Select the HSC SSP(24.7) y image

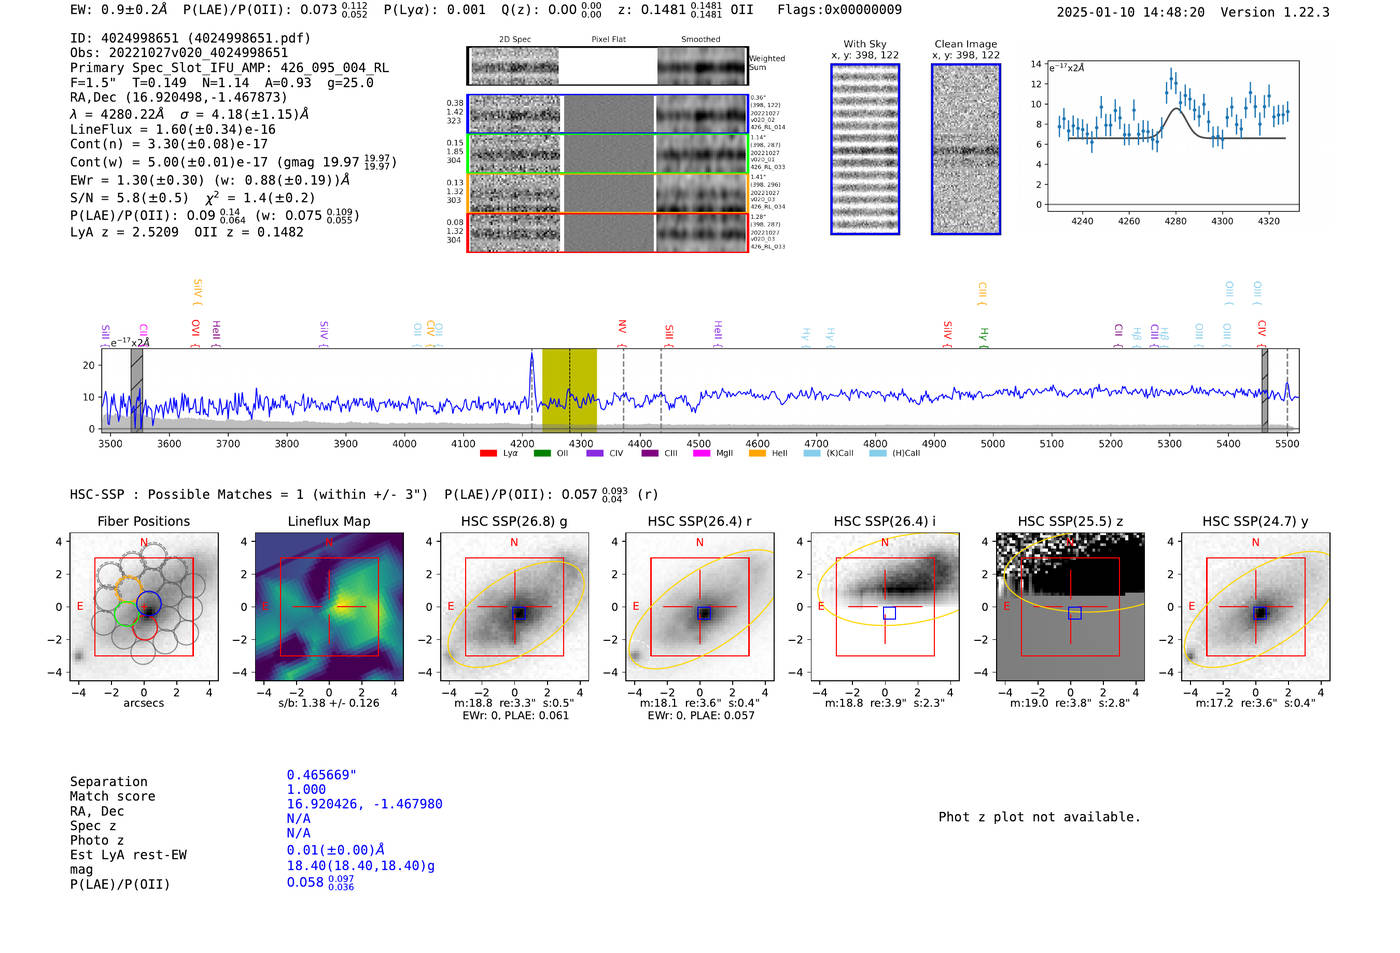[x=1256, y=607]
